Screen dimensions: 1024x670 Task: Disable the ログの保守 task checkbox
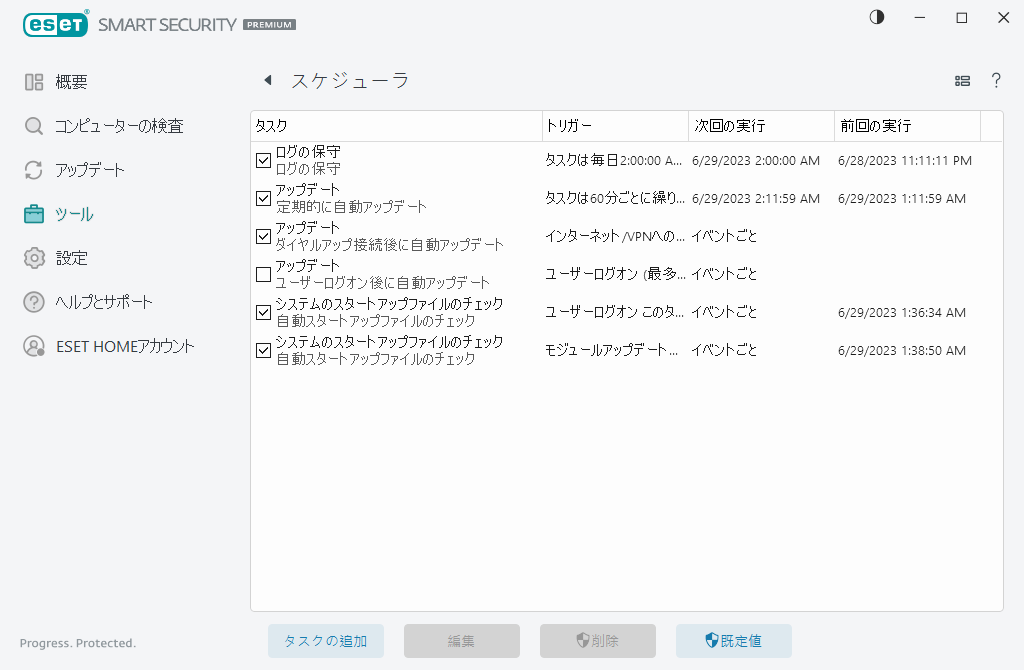(x=263, y=160)
